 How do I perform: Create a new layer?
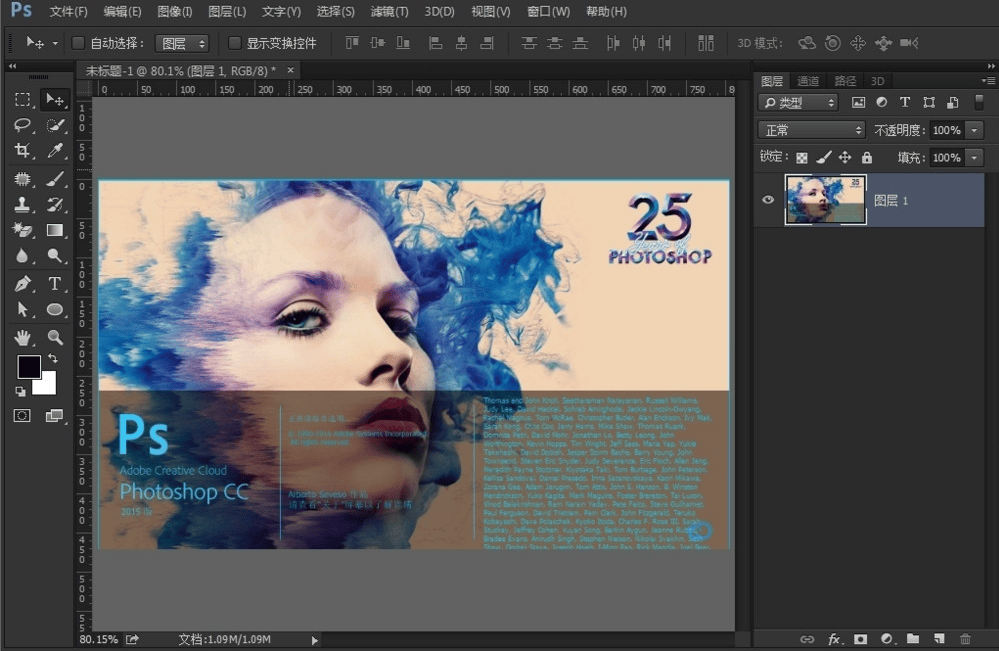tap(938, 638)
